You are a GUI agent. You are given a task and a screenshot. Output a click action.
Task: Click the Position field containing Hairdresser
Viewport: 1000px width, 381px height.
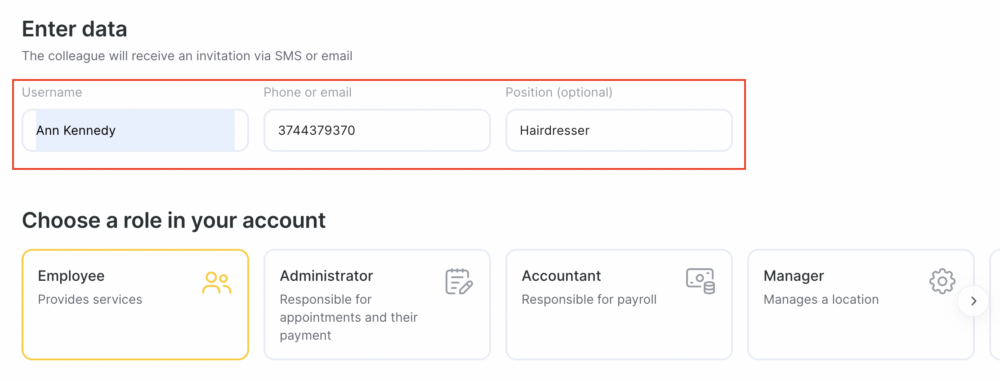click(x=619, y=130)
